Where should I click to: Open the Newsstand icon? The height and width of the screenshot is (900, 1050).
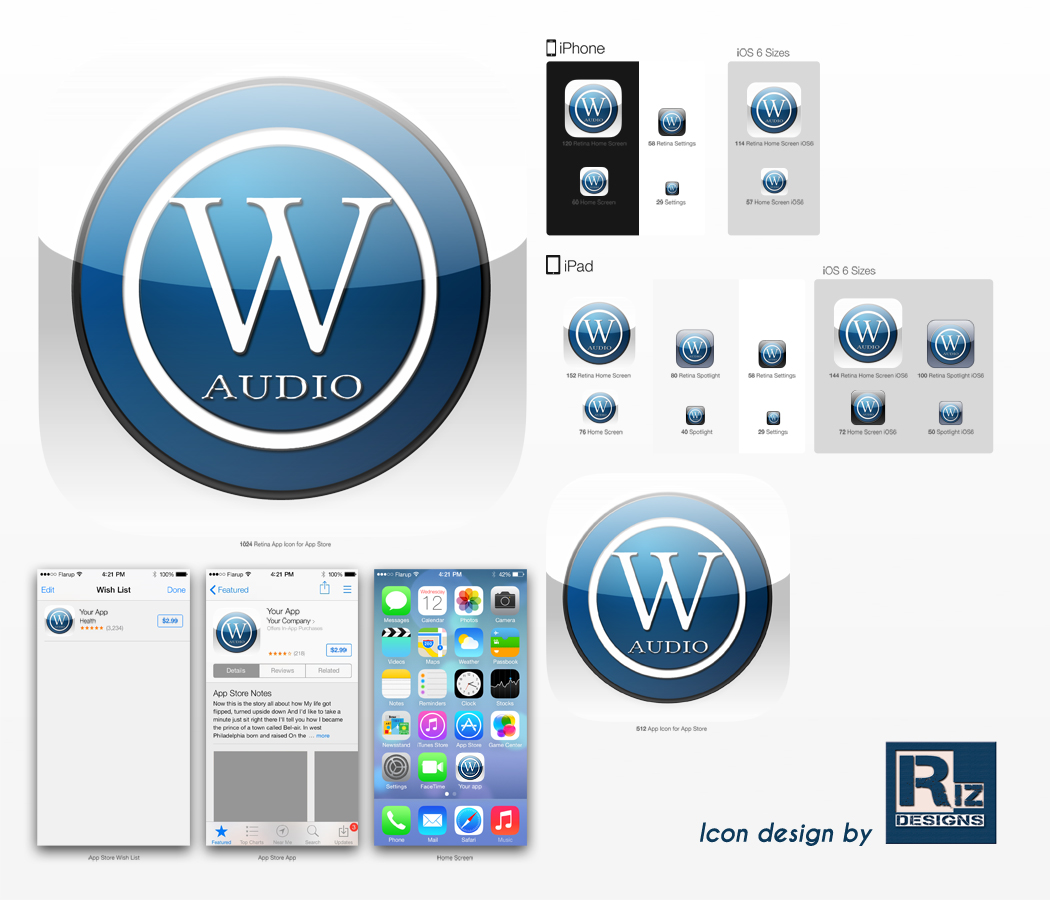pos(395,727)
